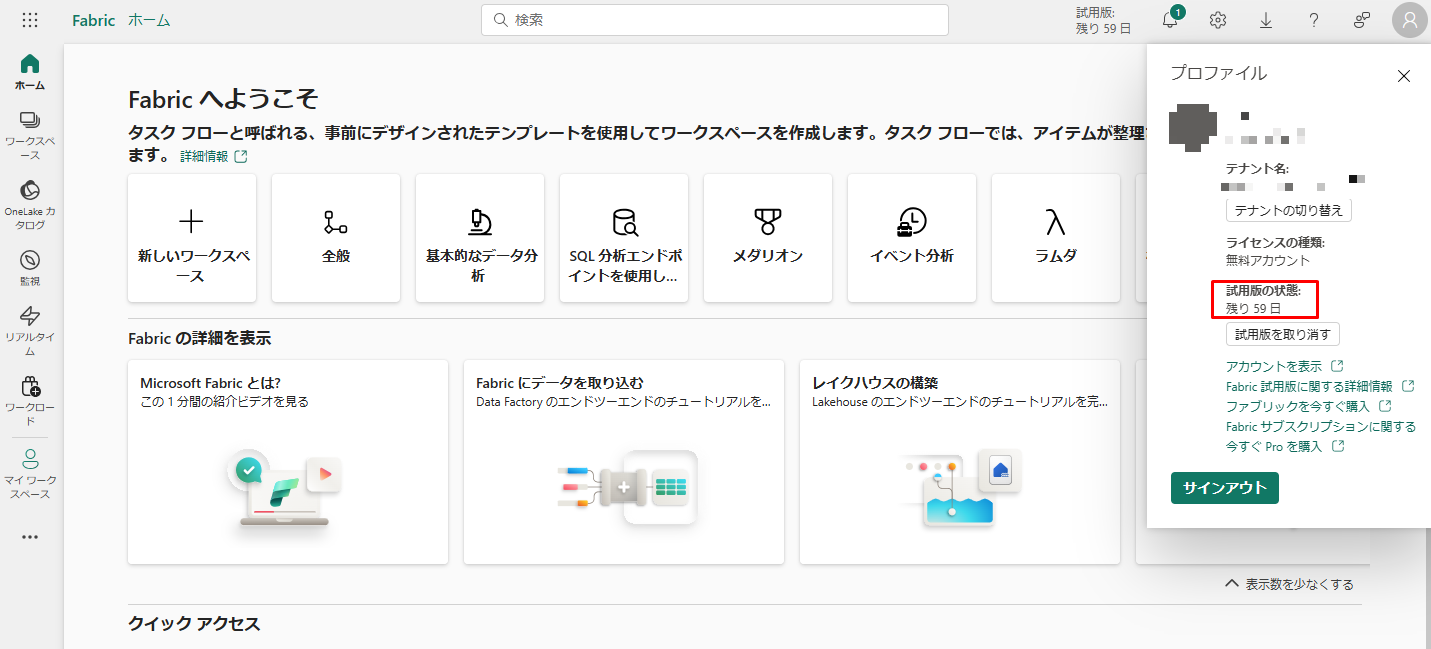This screenshot has height=649, width=1431.
Task: Close the プロファイル panel
Action: (x=1403, y=76)
